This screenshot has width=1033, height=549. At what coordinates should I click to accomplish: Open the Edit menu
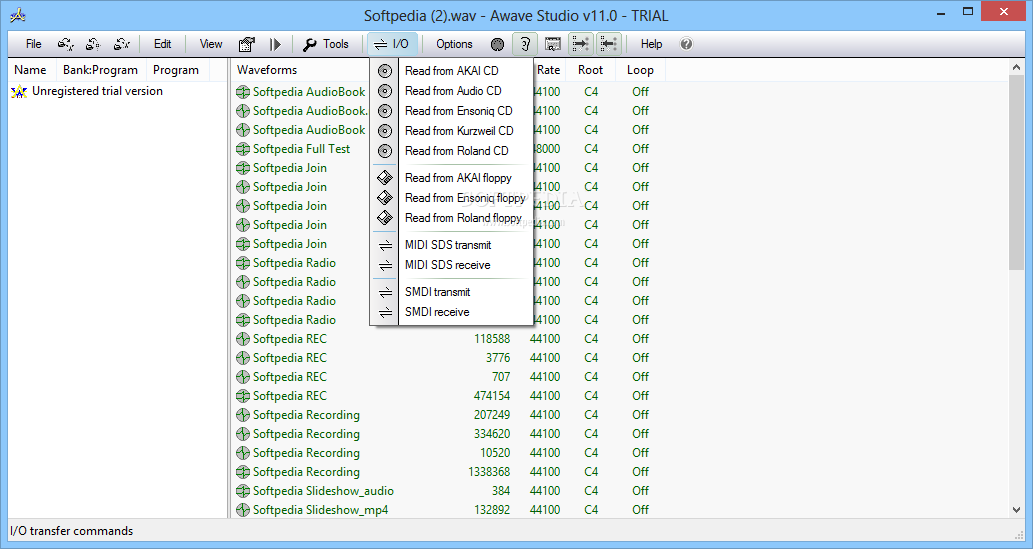pyautogui.click(x=163, y=44)
